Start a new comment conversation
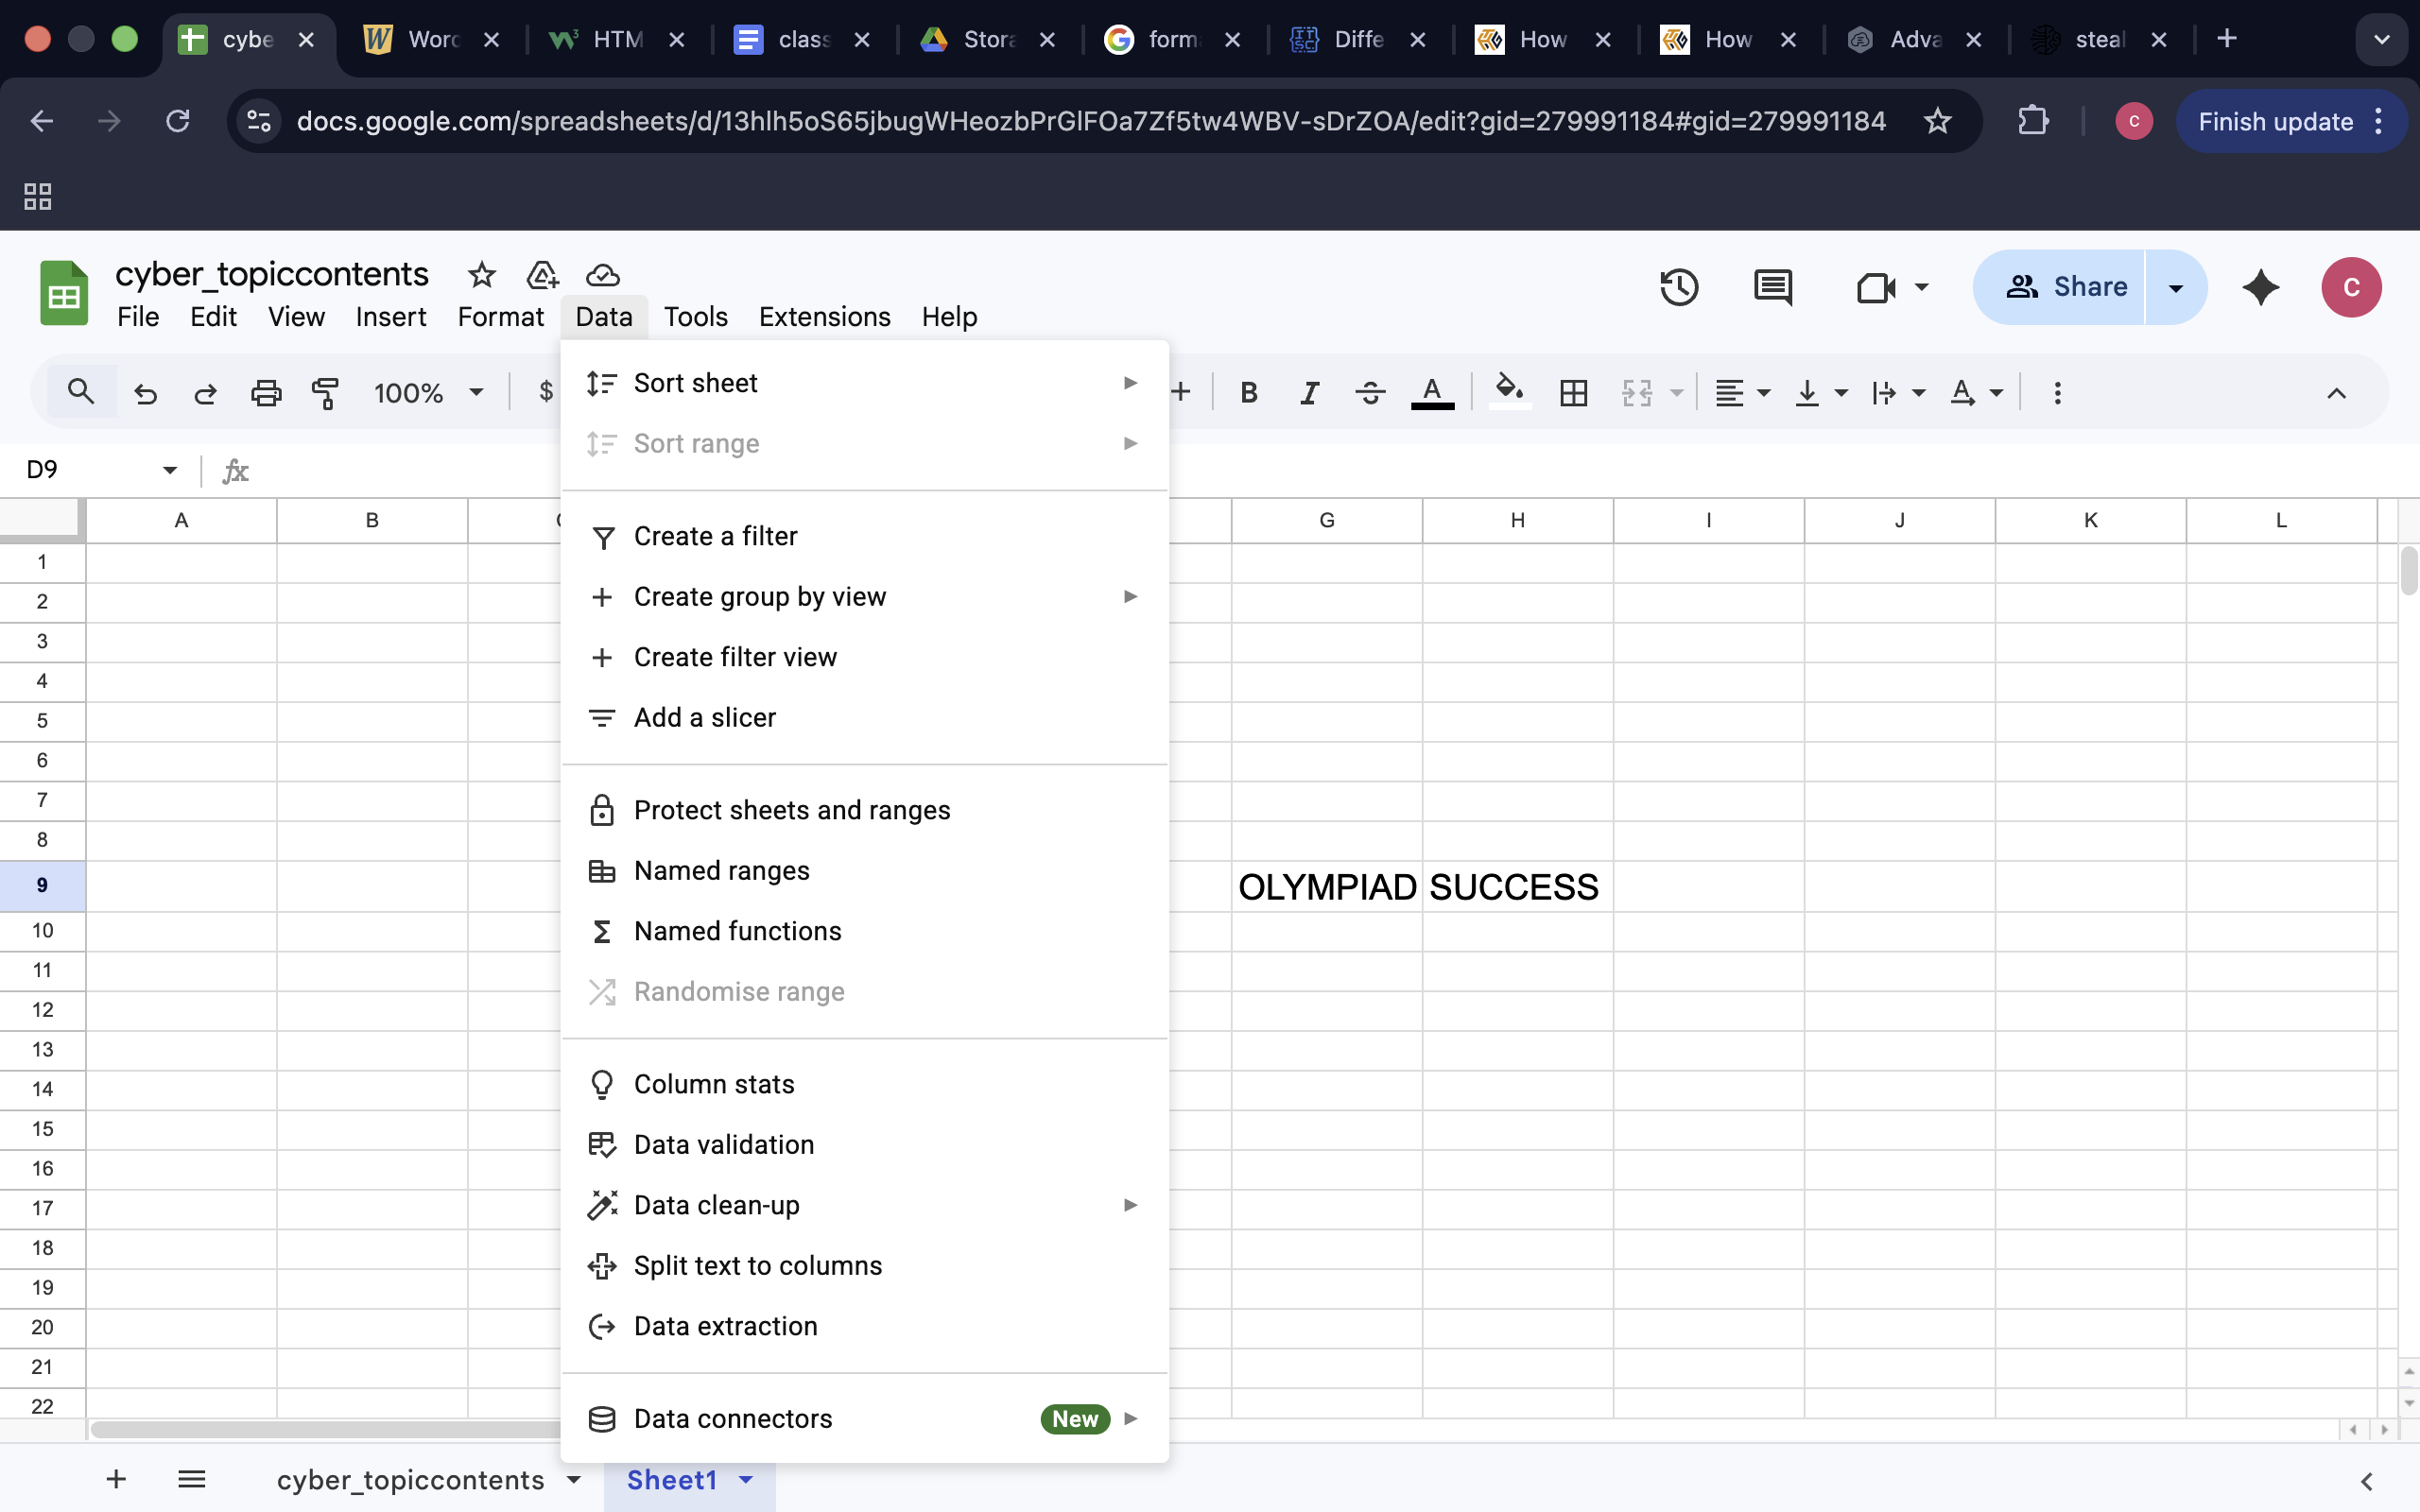The width and height of the screenshot is (2420, 1512). (1772, 287)
